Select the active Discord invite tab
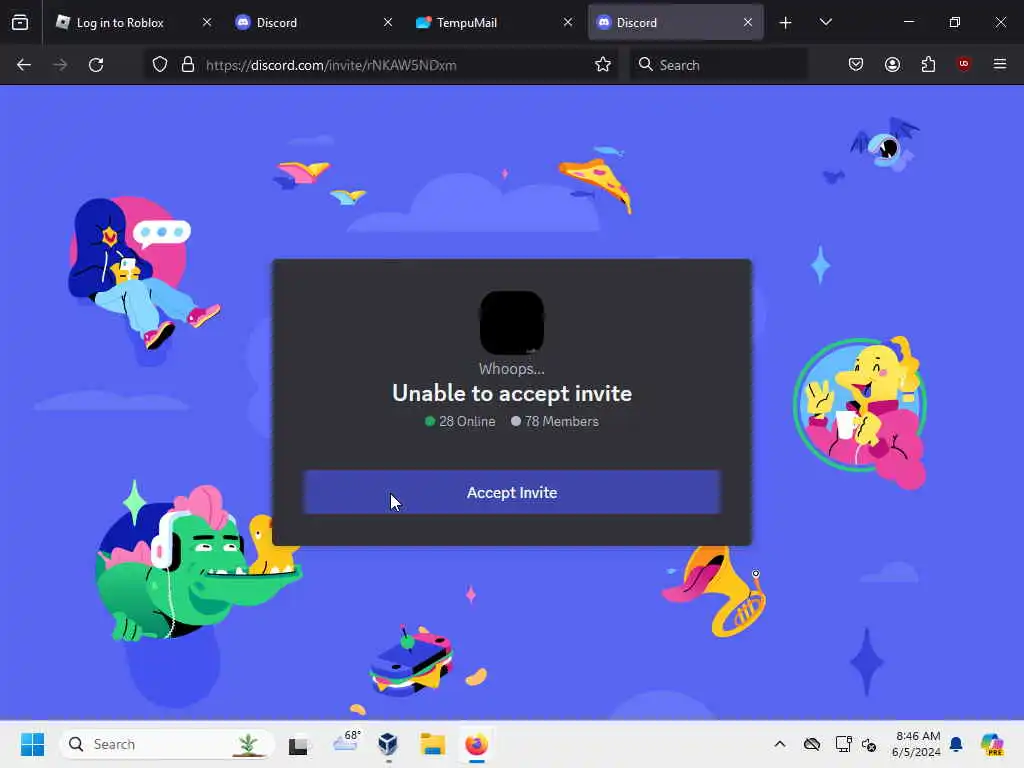The height and width of the screenshot is (768, 1024). [x=675, y=22]
